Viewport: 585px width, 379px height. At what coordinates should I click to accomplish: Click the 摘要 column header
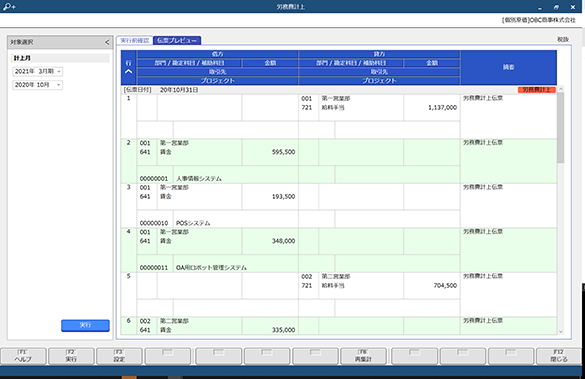pos(508,68)
